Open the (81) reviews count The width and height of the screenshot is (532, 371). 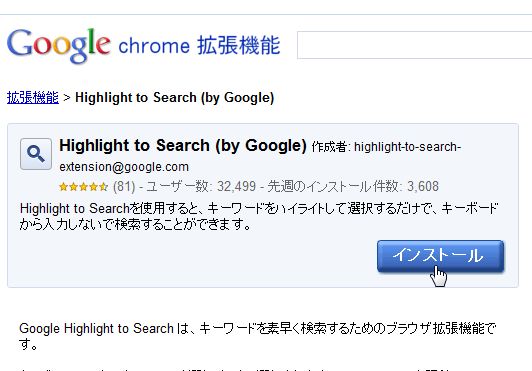pyautogui.click(x=124, y=186)
